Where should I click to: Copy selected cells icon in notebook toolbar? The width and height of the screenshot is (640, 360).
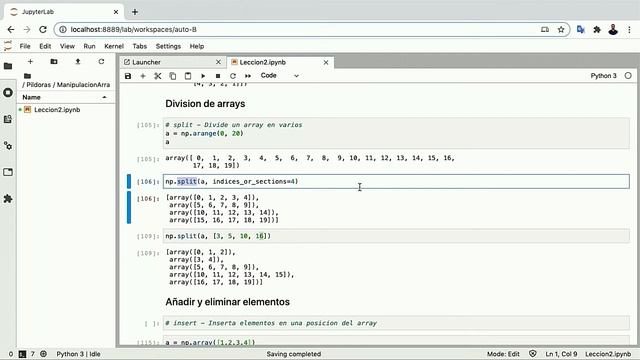coord(173,76)
